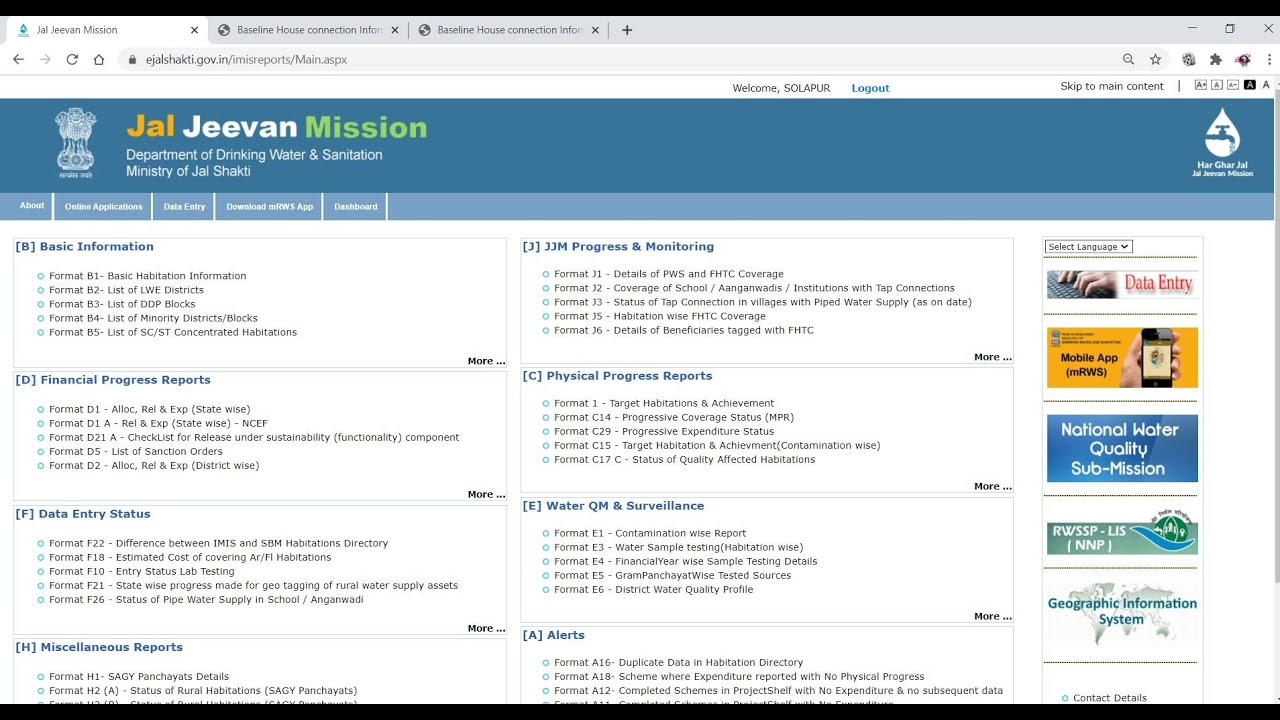Viewport: 1280px width, 720px height.
Task: Click the browser forward arrow
Action: (45, 59)
